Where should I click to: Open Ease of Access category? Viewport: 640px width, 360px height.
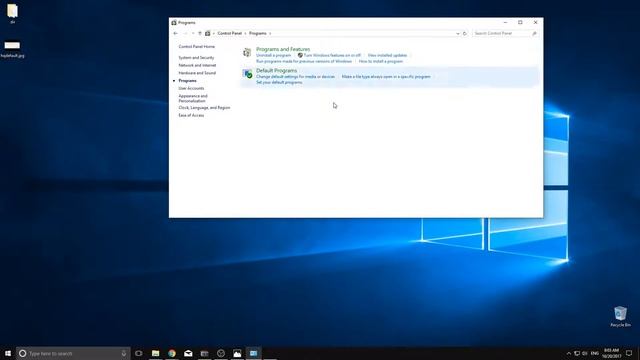[x=191, y=116]
